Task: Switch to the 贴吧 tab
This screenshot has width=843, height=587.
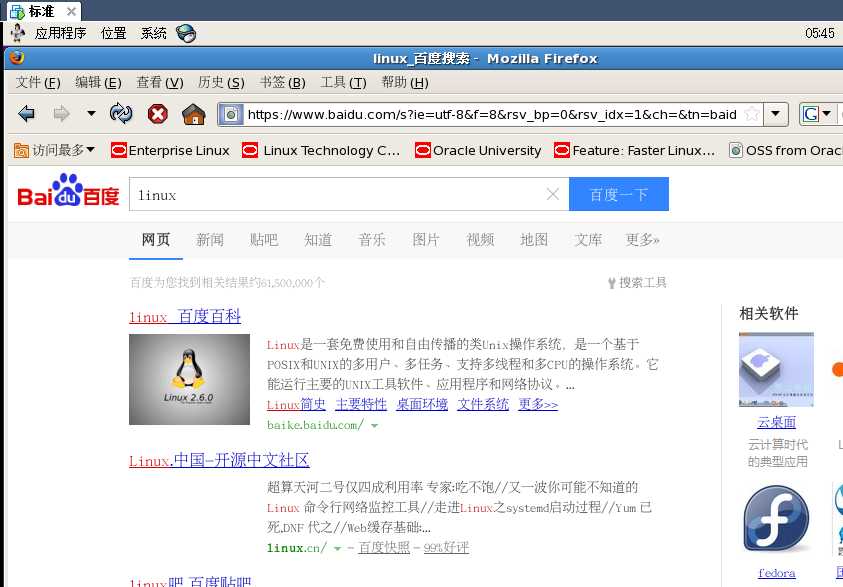Action: coord(264,240)
